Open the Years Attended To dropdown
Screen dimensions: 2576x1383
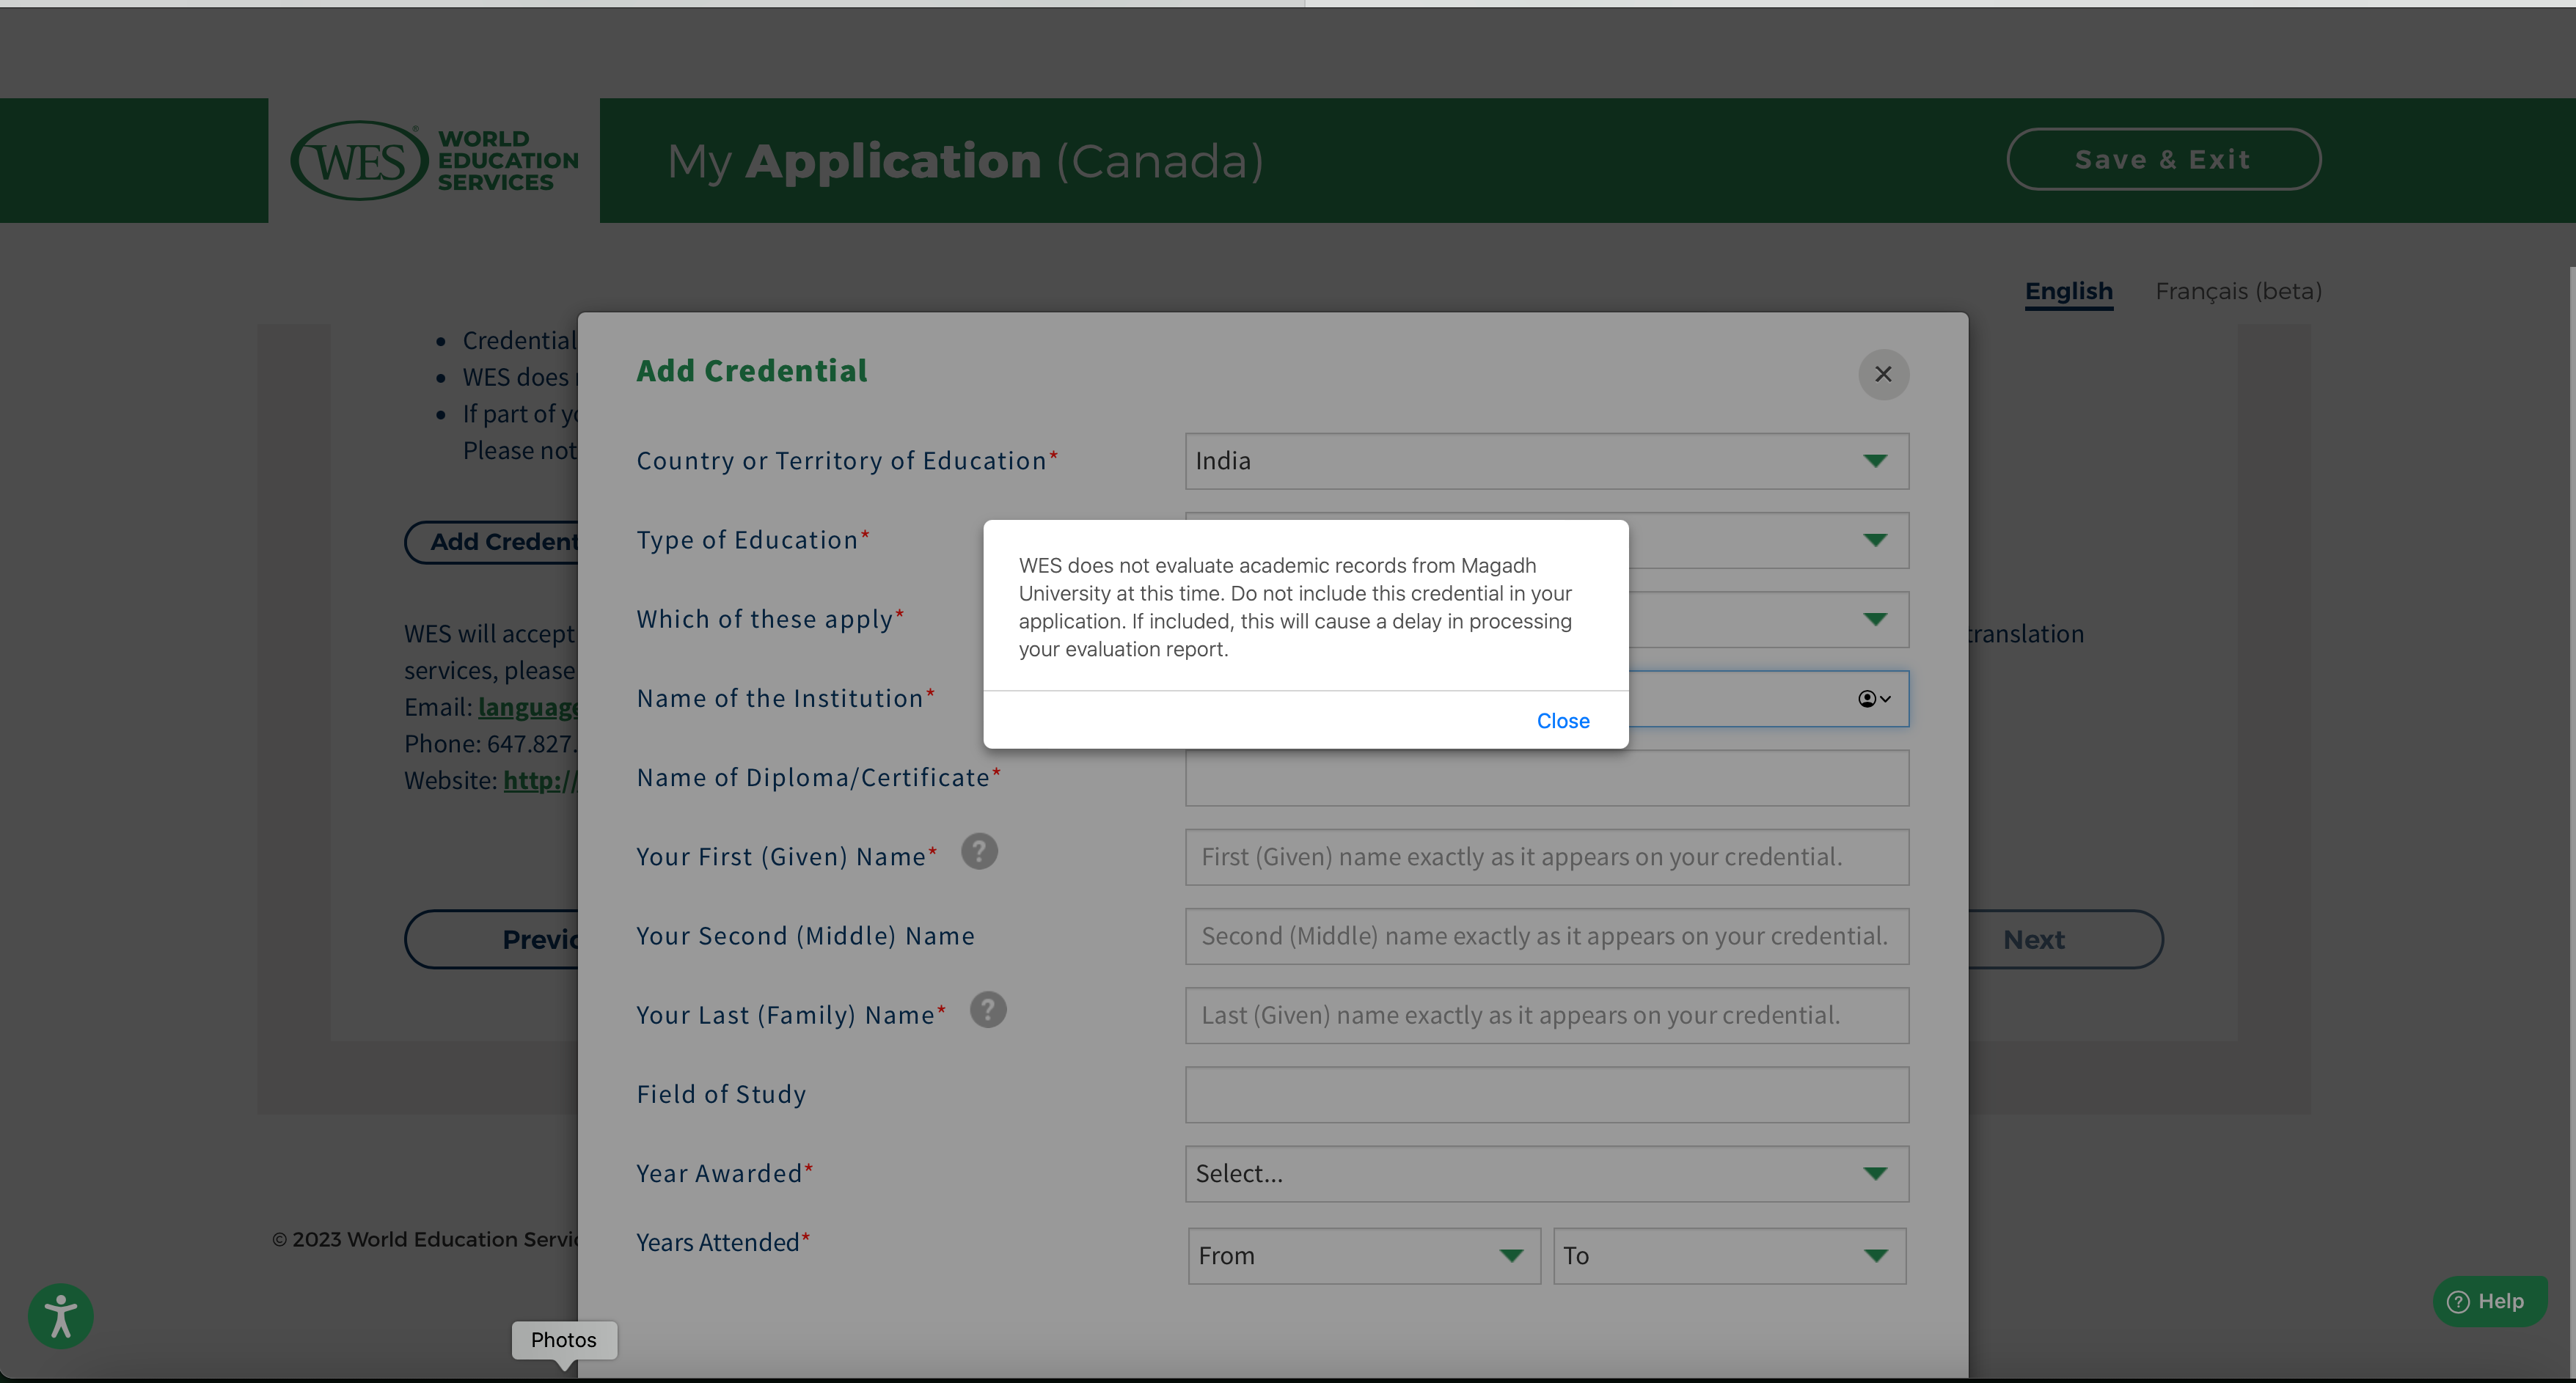1729,1256
